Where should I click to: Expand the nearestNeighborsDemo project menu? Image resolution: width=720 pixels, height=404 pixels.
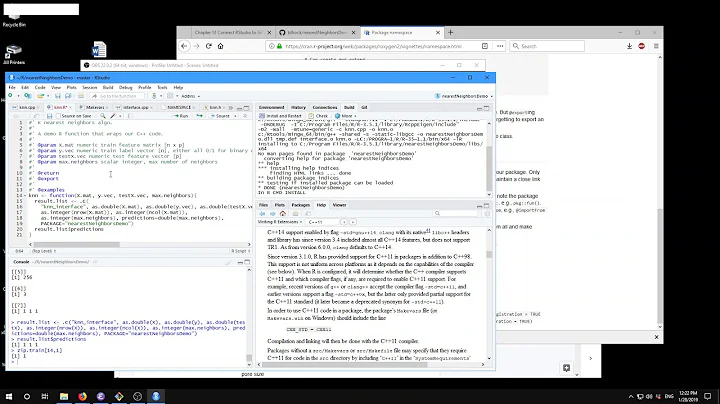464,96
